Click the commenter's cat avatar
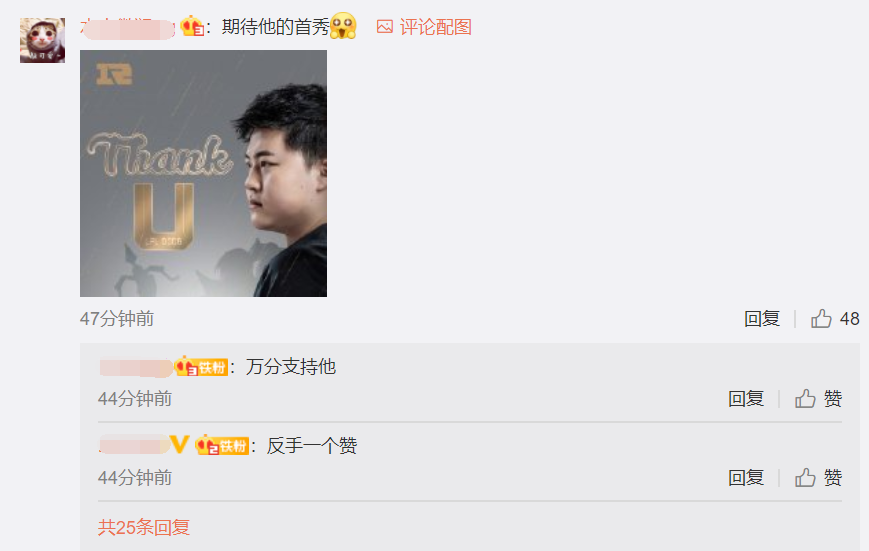 tap(42, 40)
